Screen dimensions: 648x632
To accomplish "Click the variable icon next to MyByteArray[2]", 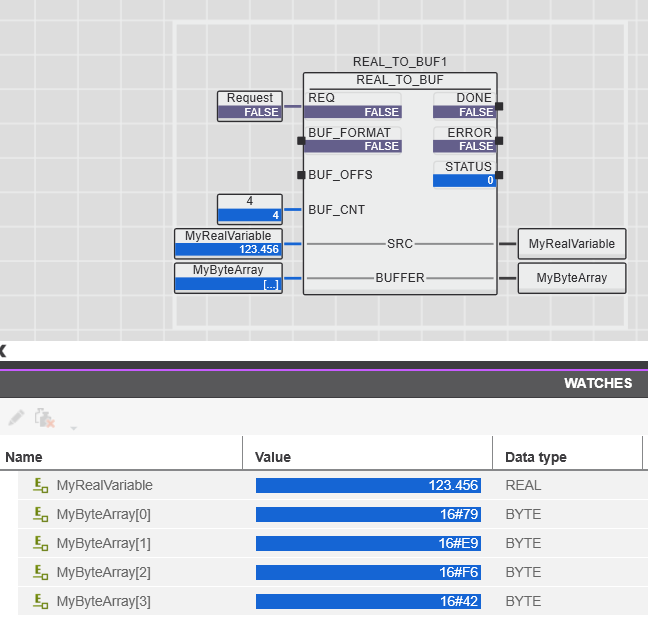I will click(40, 572).
